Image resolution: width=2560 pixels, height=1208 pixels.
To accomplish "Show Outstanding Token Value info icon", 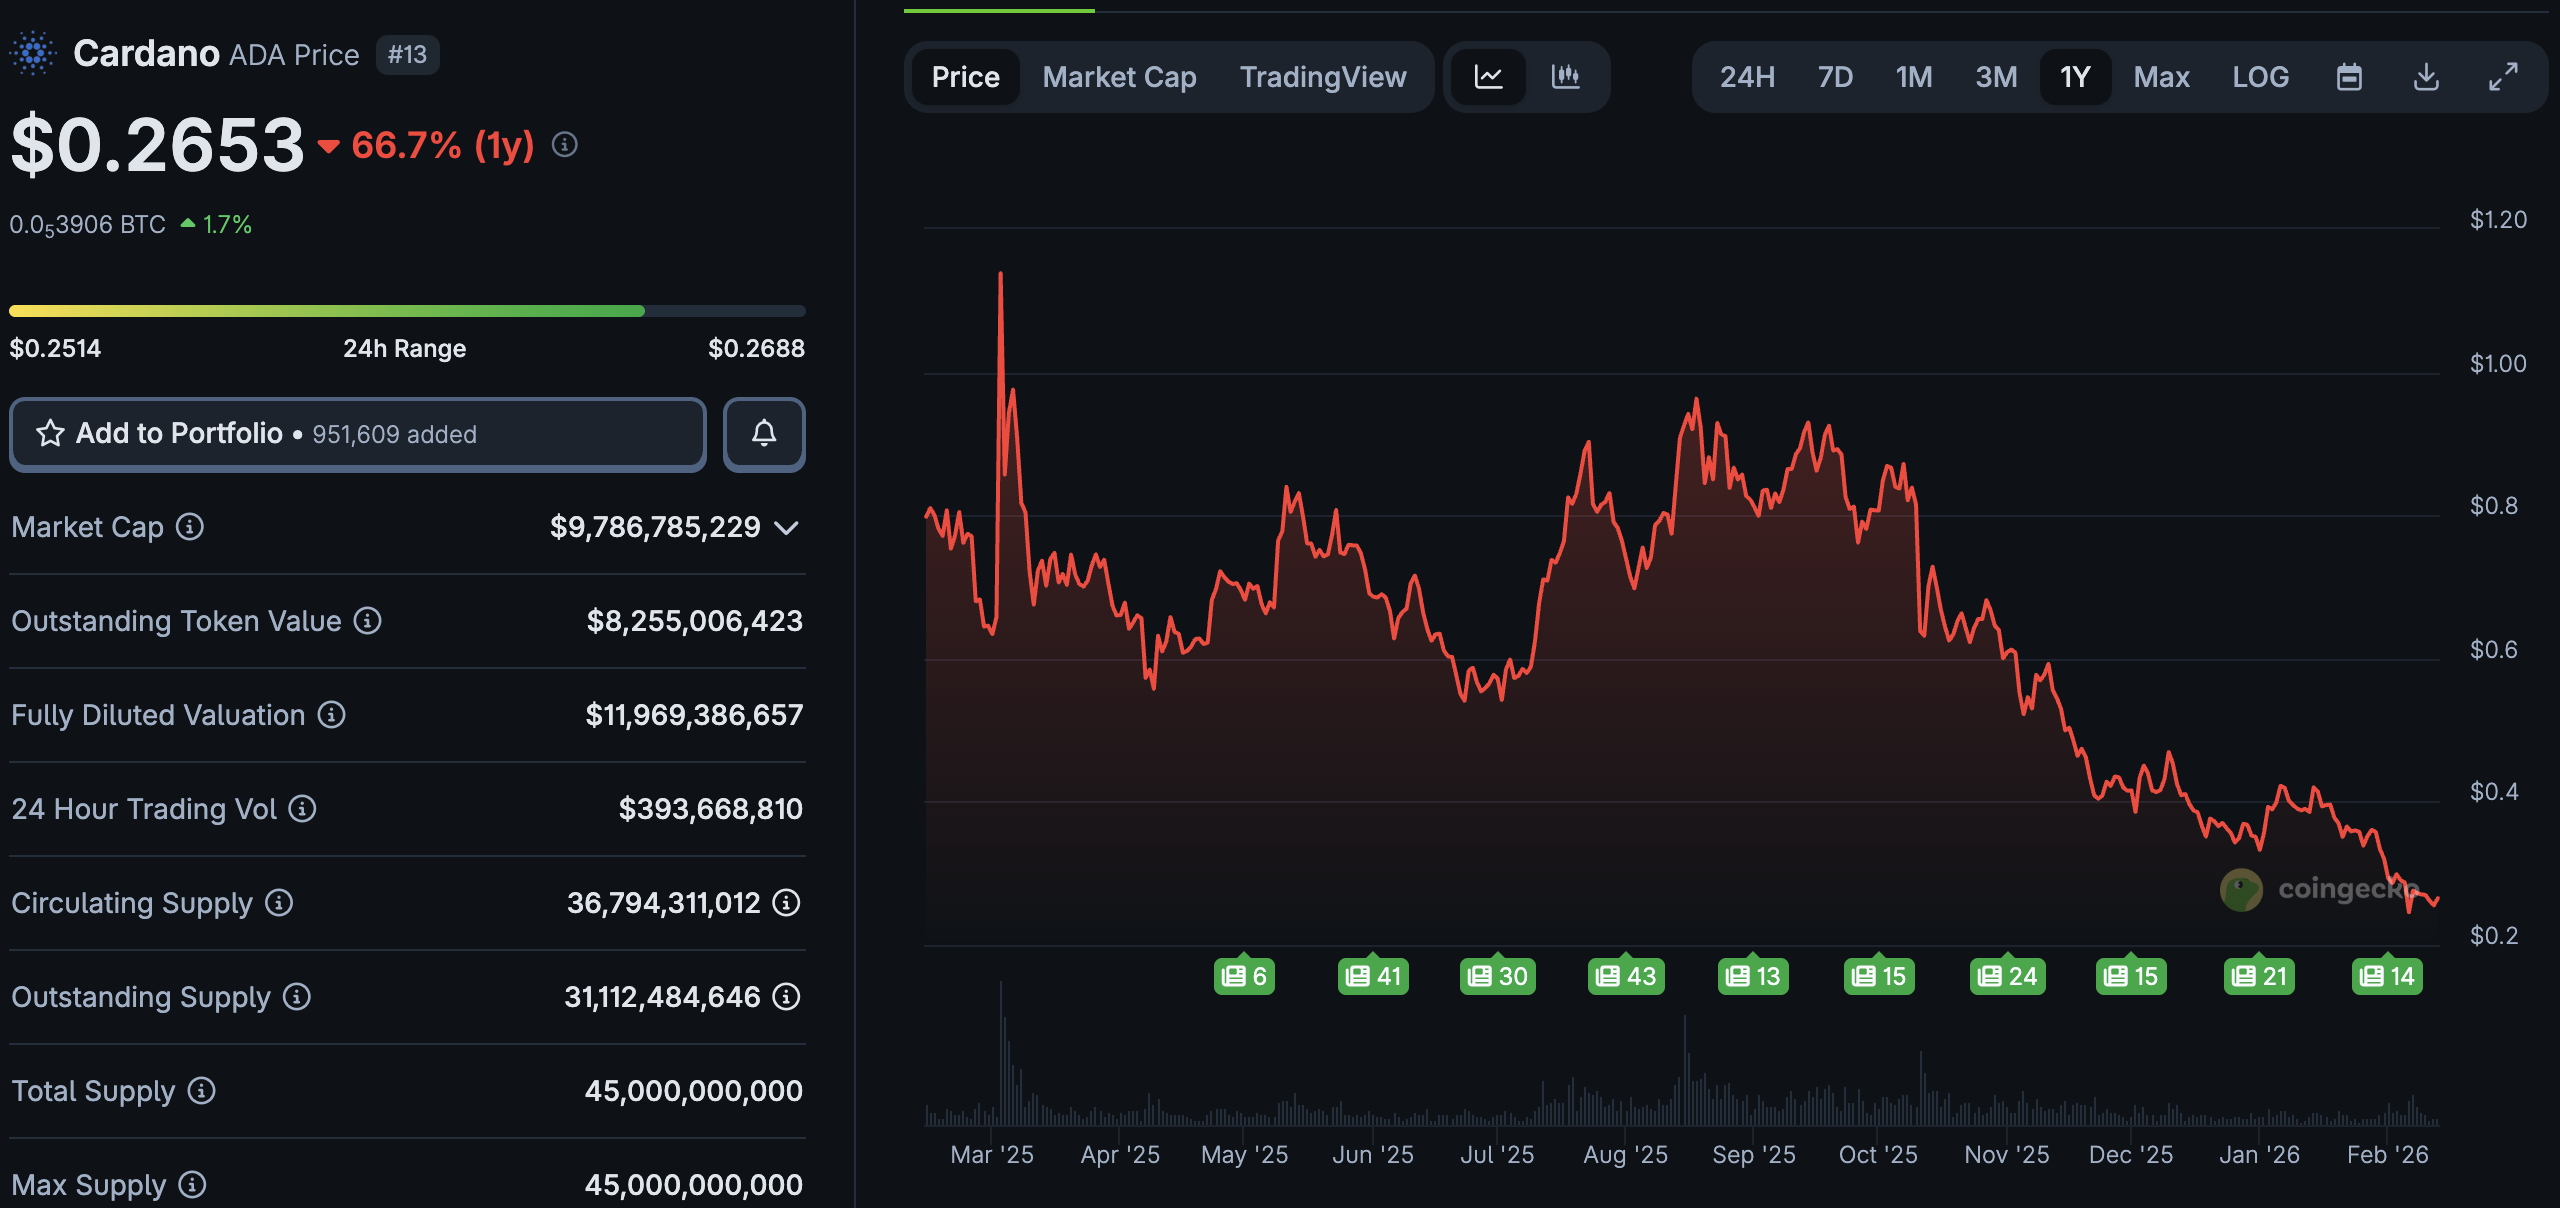I will click(x=368, y=621).
